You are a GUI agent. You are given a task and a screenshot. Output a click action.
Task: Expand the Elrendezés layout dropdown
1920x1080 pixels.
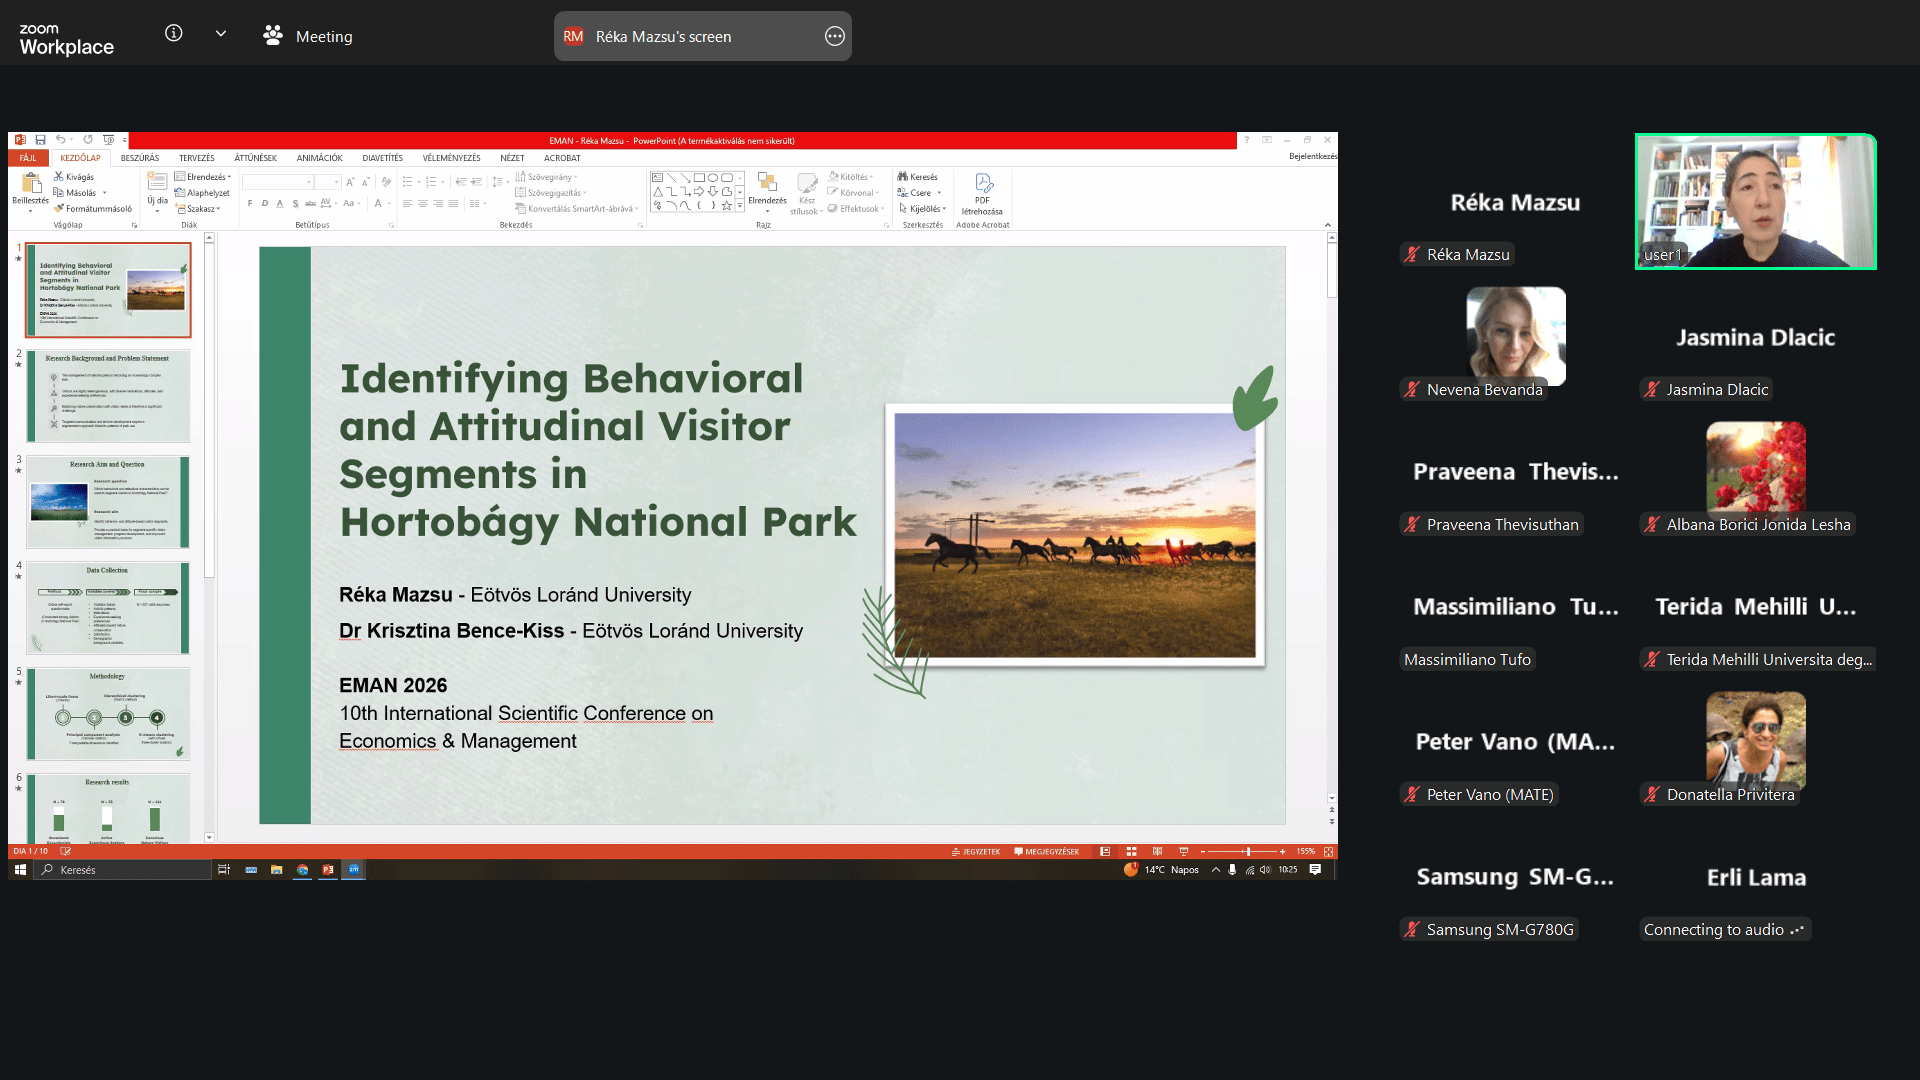point(205,177)
